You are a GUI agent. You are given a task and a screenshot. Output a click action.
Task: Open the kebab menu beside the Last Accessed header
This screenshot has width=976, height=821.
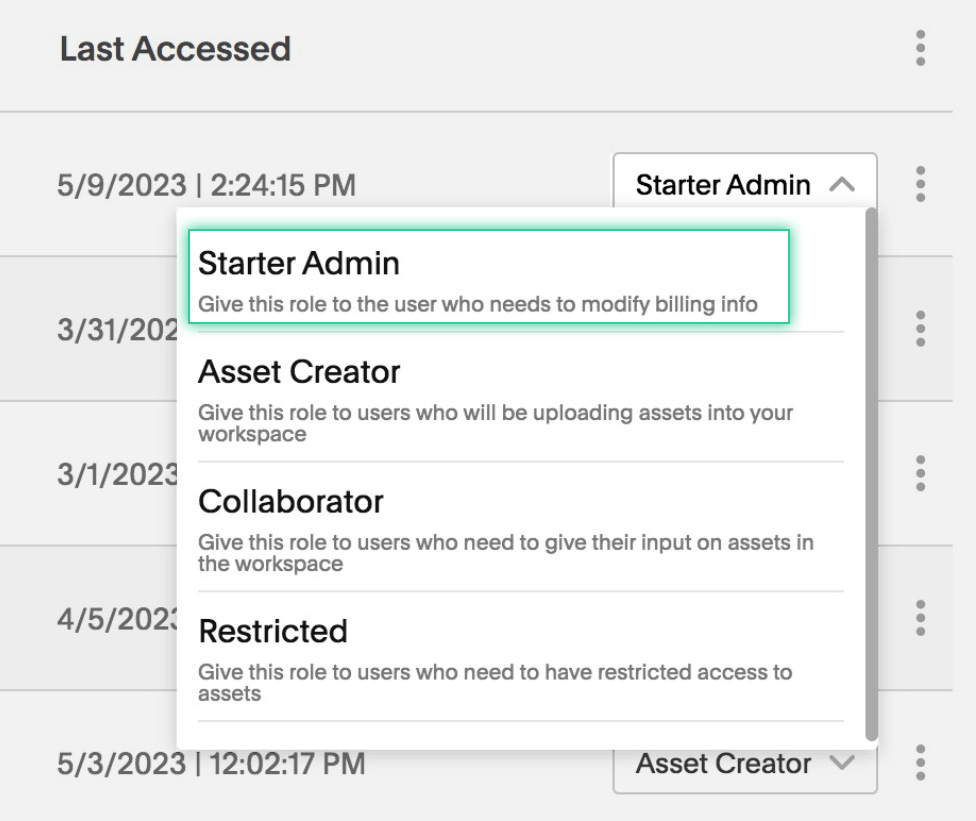click(x=921, y=48)
